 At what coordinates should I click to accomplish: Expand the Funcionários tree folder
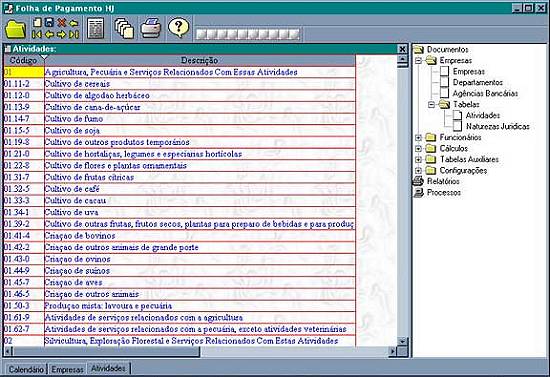(x=418, y=137)
